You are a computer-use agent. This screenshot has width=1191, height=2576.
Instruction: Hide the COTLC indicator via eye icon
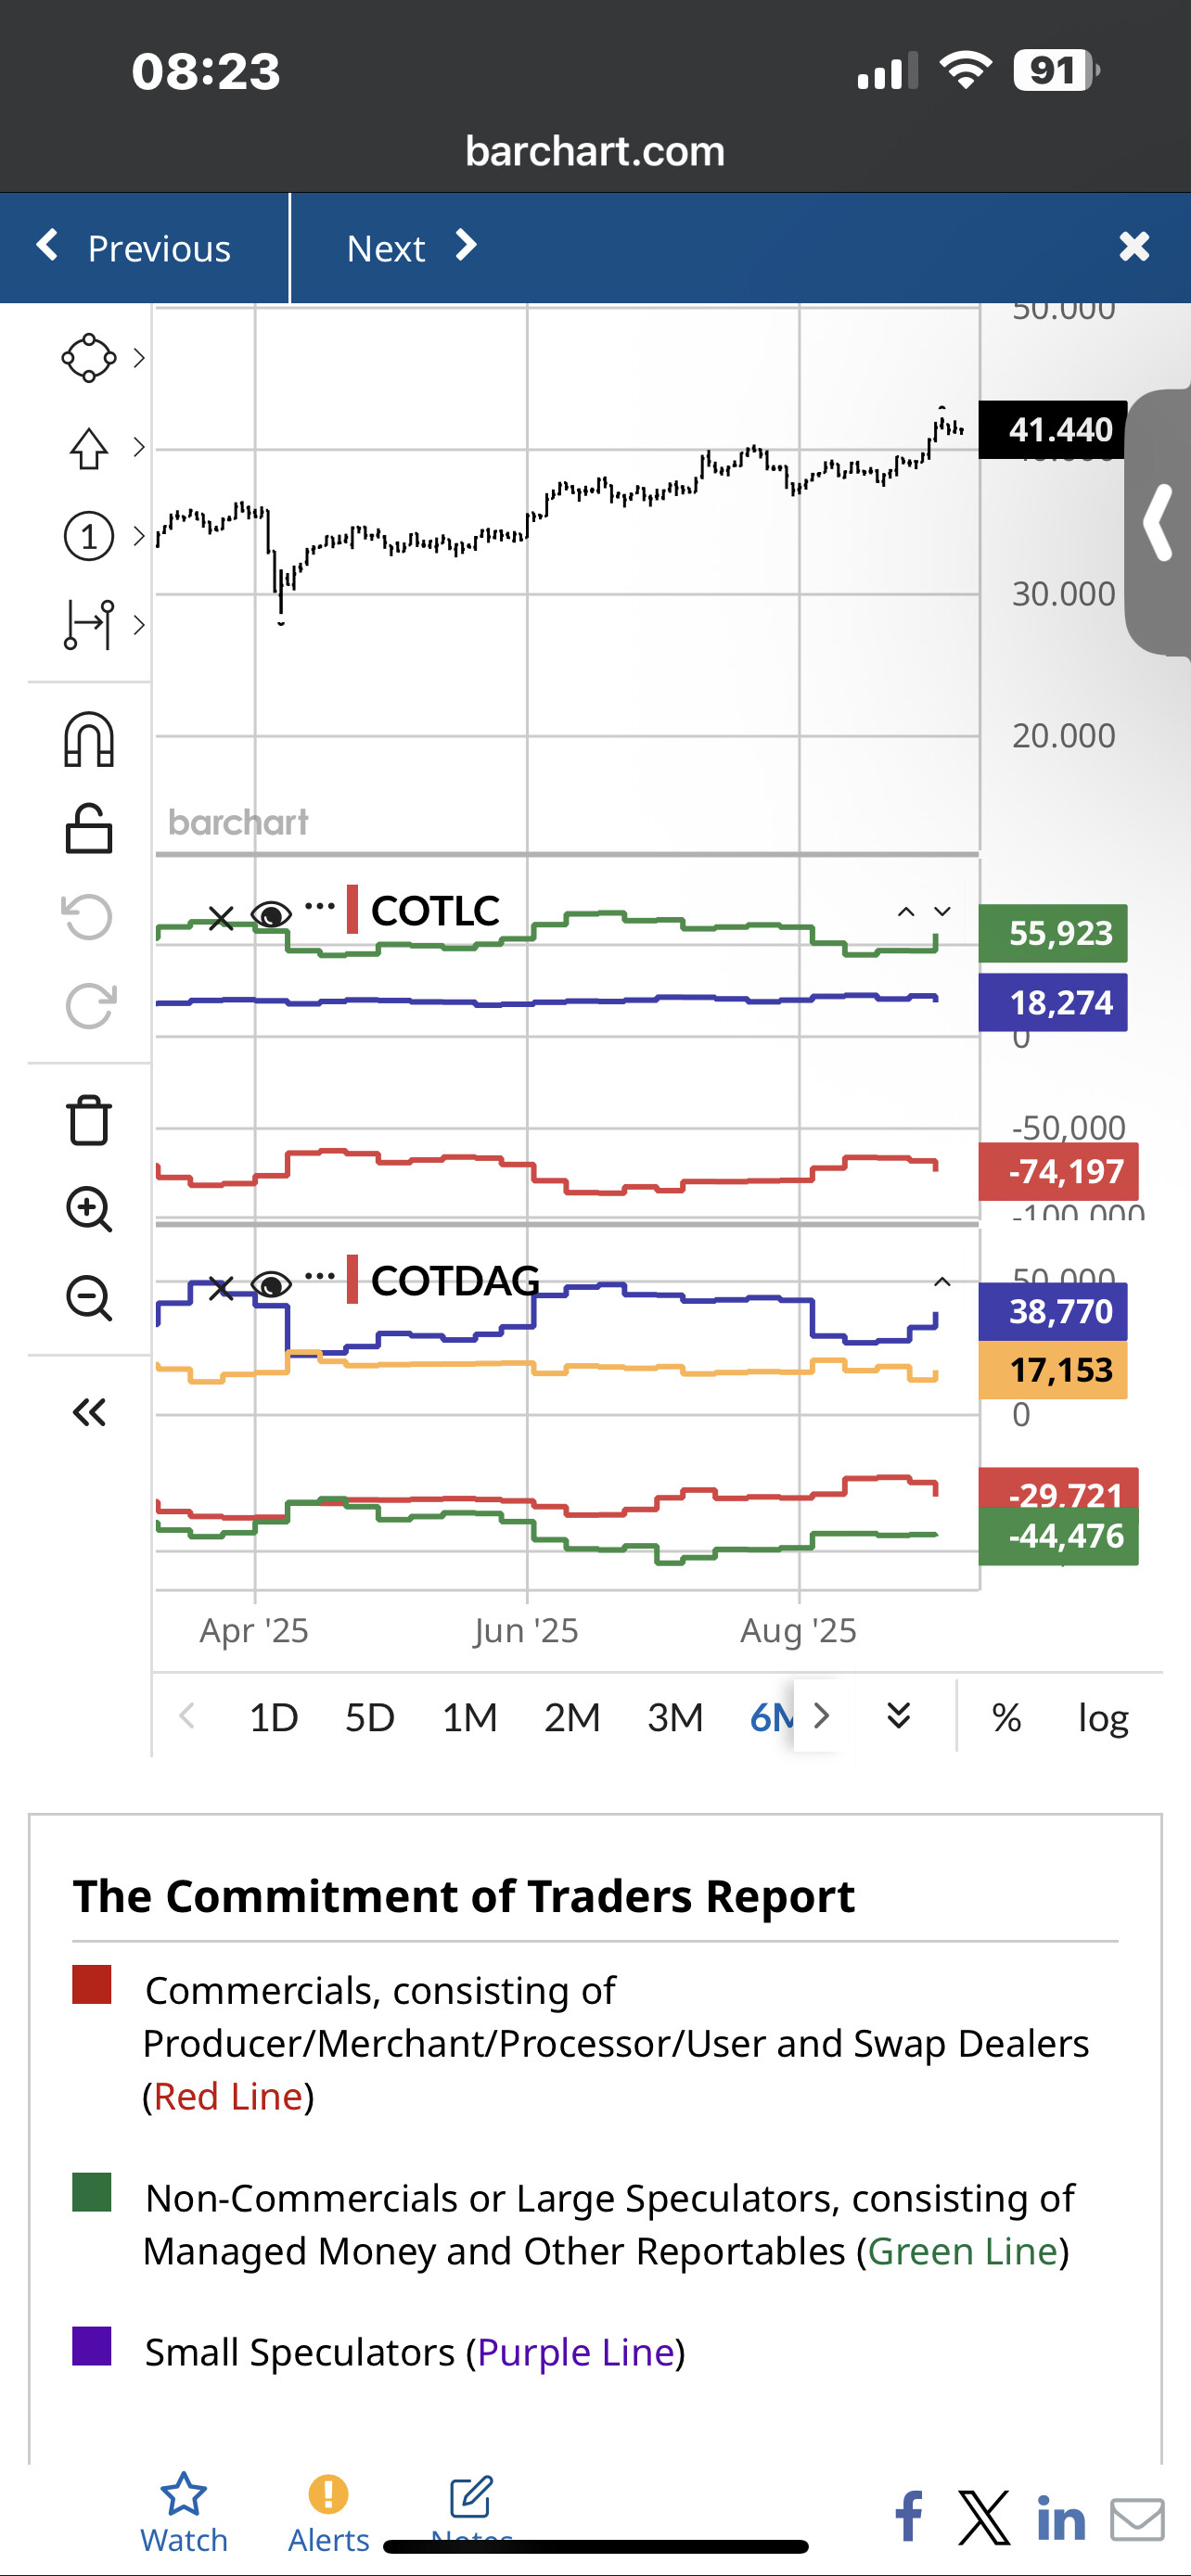click(x=271, y=914)
